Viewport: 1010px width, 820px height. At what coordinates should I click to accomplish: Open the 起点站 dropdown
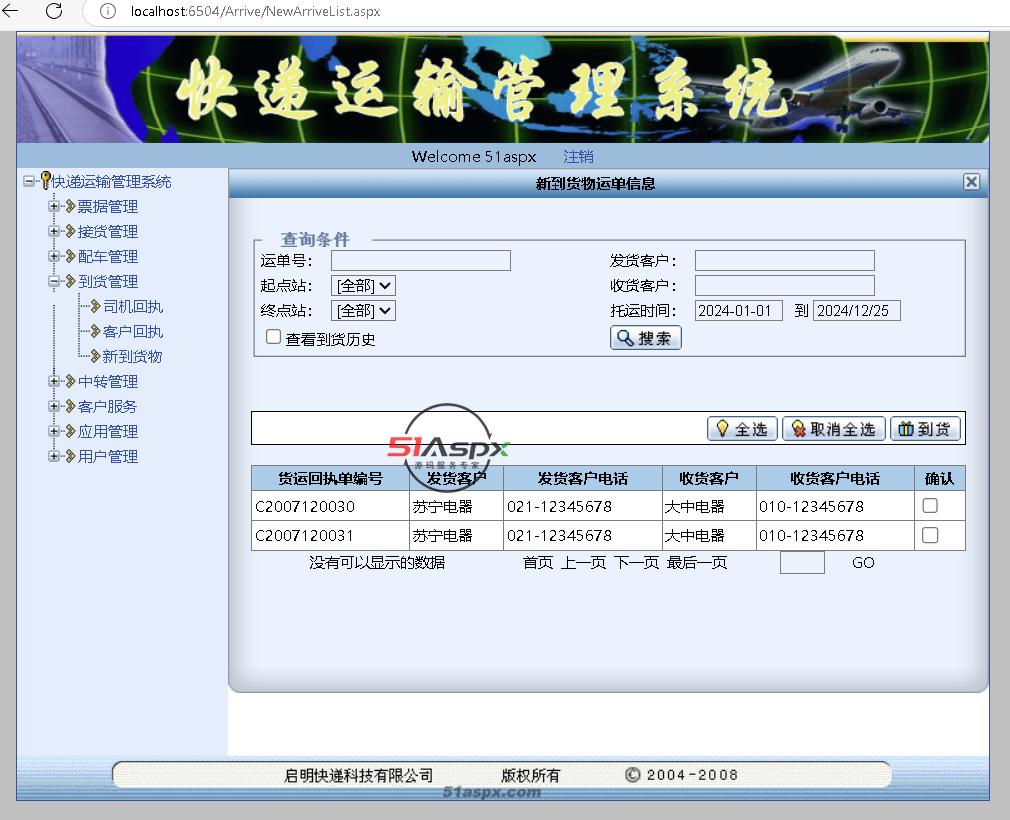click(x=363, y=285)
